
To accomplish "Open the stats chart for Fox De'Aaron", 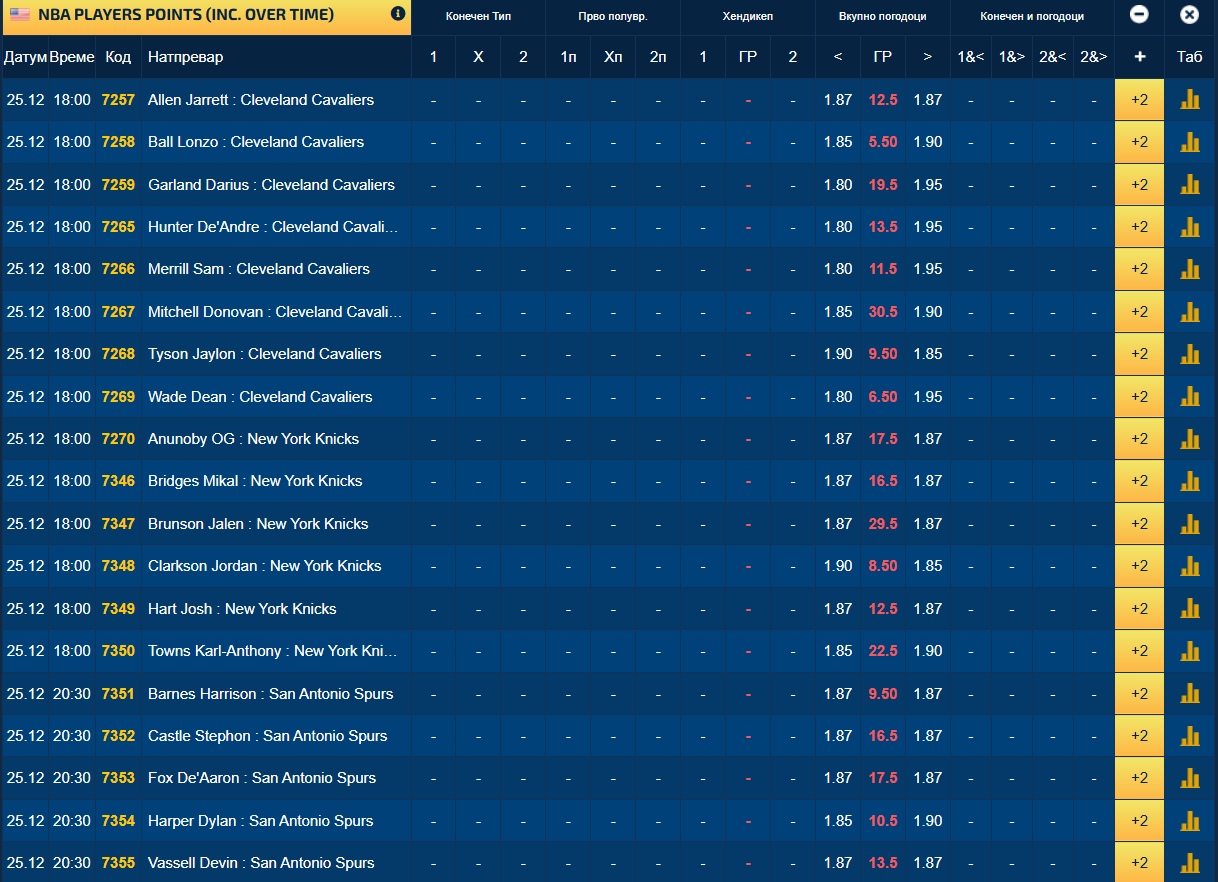I will coord(1190,778).
